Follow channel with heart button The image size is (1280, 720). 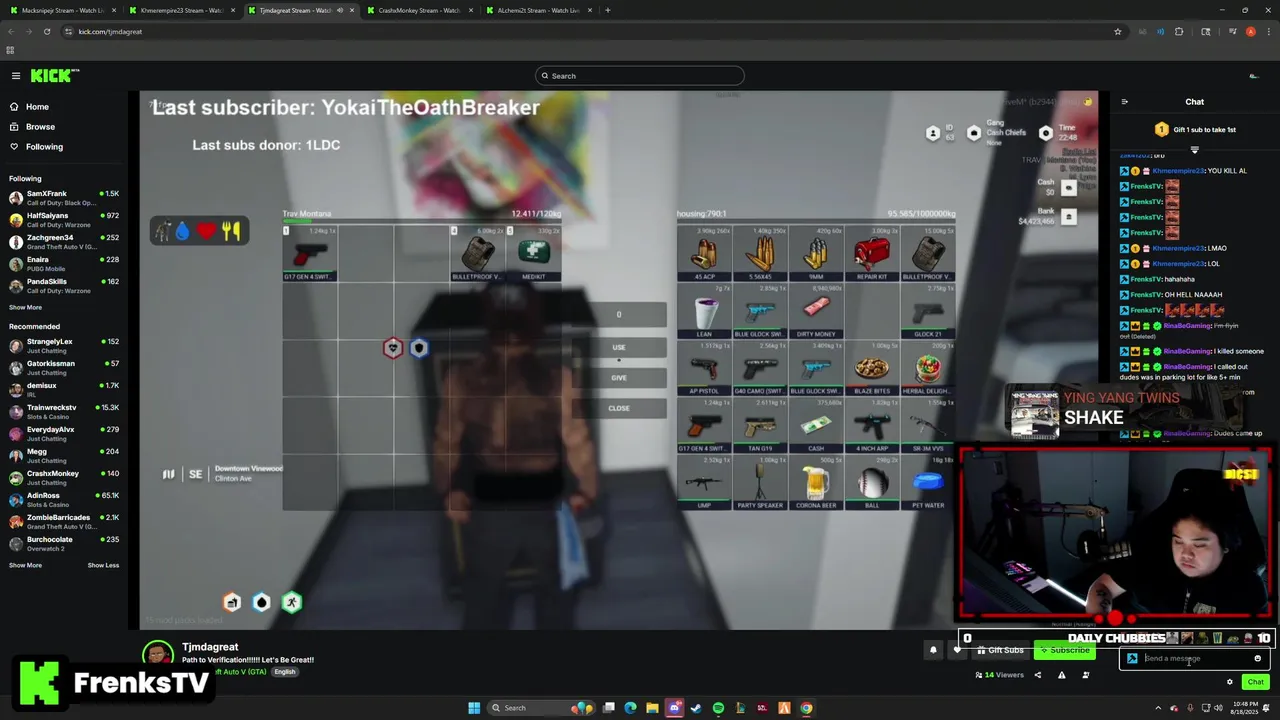[957, 650]
